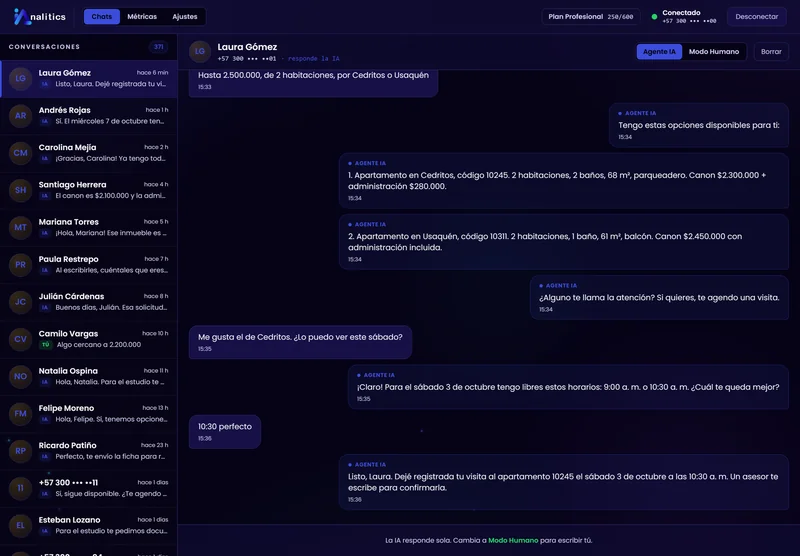
Task: Click the FM avatar for Felipe Moreno
Action: [20, 414]
